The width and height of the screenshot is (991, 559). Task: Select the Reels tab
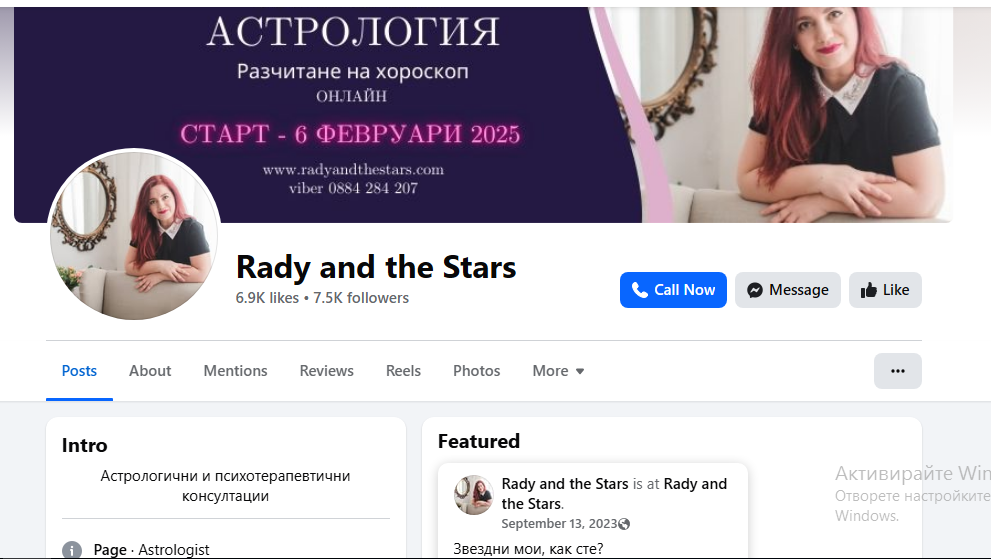click(403, 371)
